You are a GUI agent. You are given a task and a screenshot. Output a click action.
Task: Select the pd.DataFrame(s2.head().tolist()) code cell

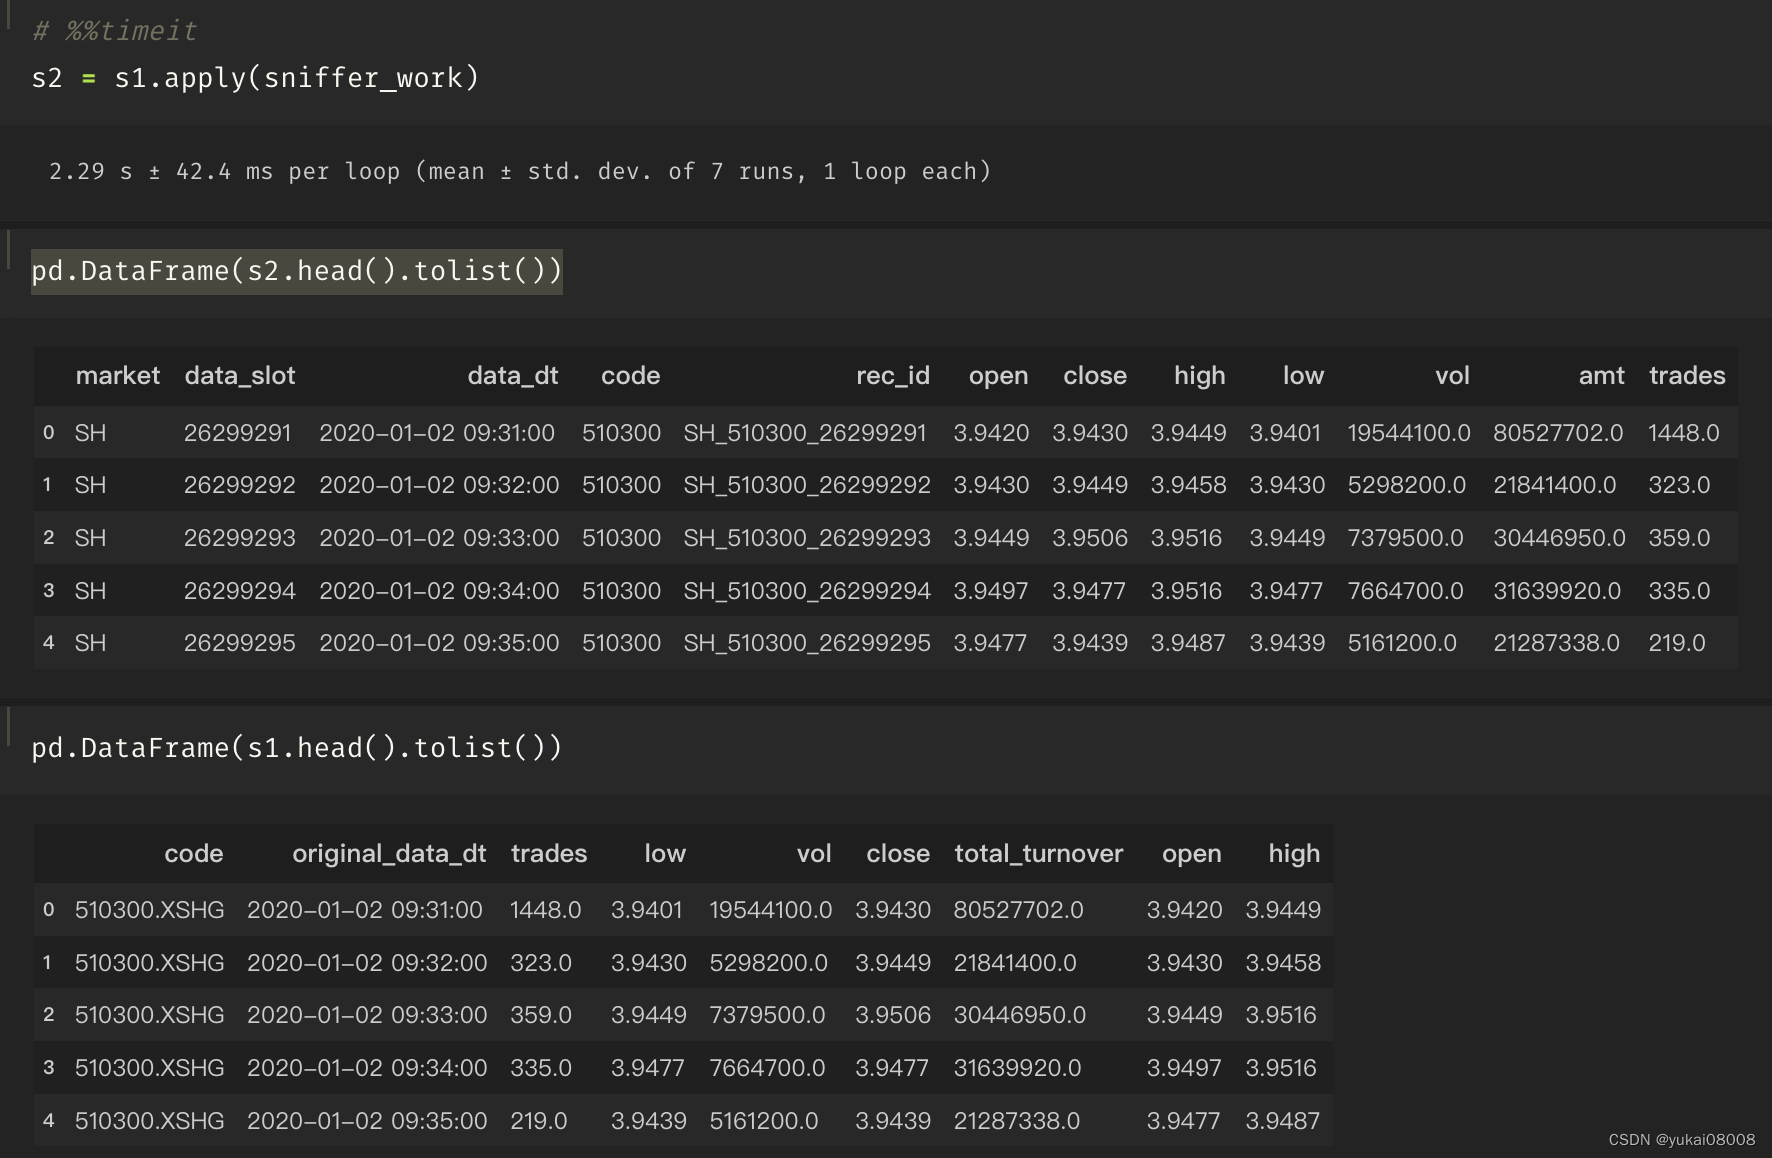[x=297, y=271]
